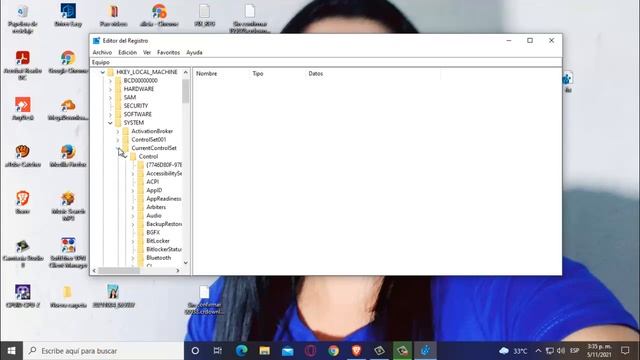This screenshot has height=360, width=640.
Task: Click the Nombre column header
Action: [x=207, y=74]
